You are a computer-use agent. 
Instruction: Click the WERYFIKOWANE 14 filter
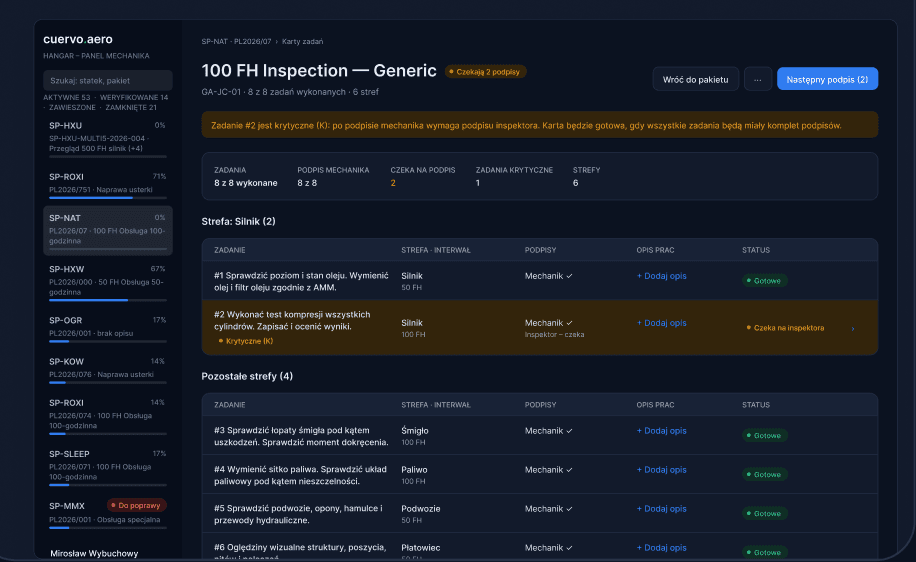point(134,98)
